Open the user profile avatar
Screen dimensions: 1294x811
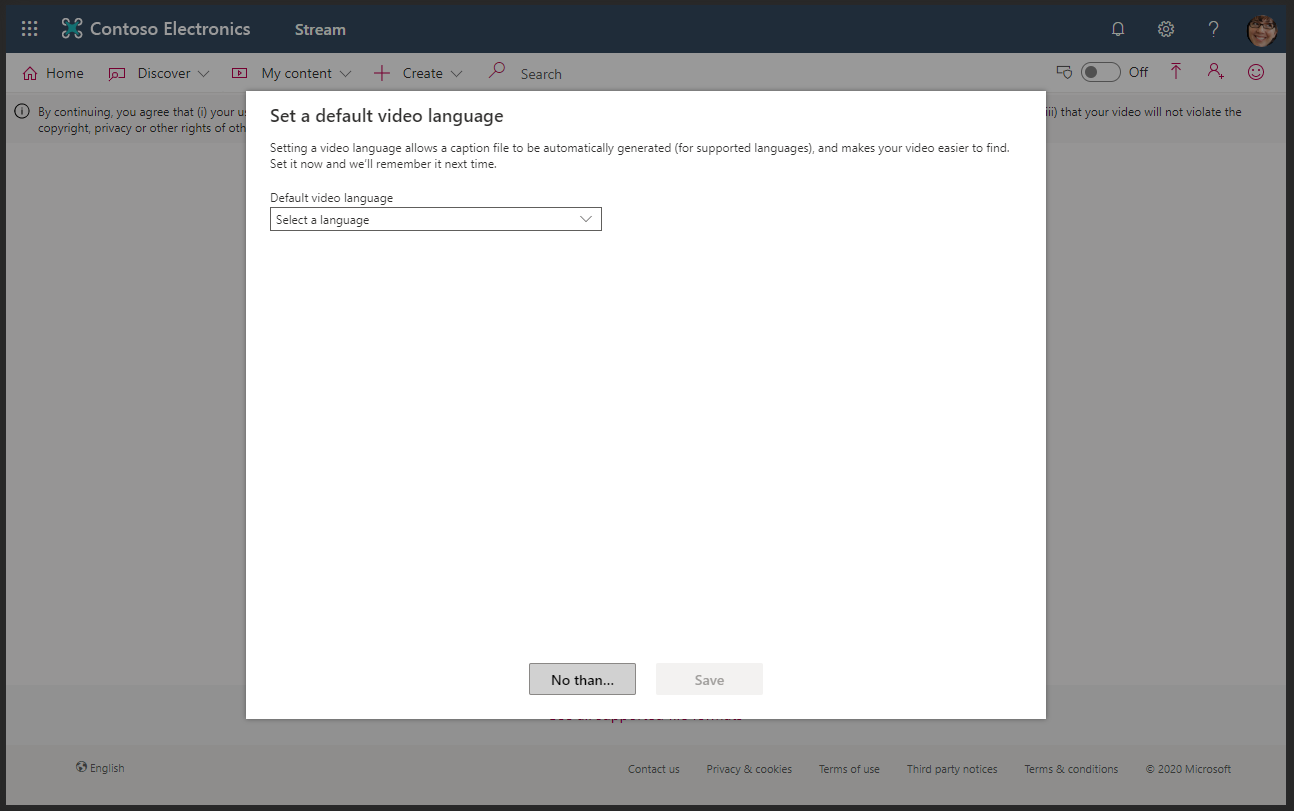pos(1262,30)
